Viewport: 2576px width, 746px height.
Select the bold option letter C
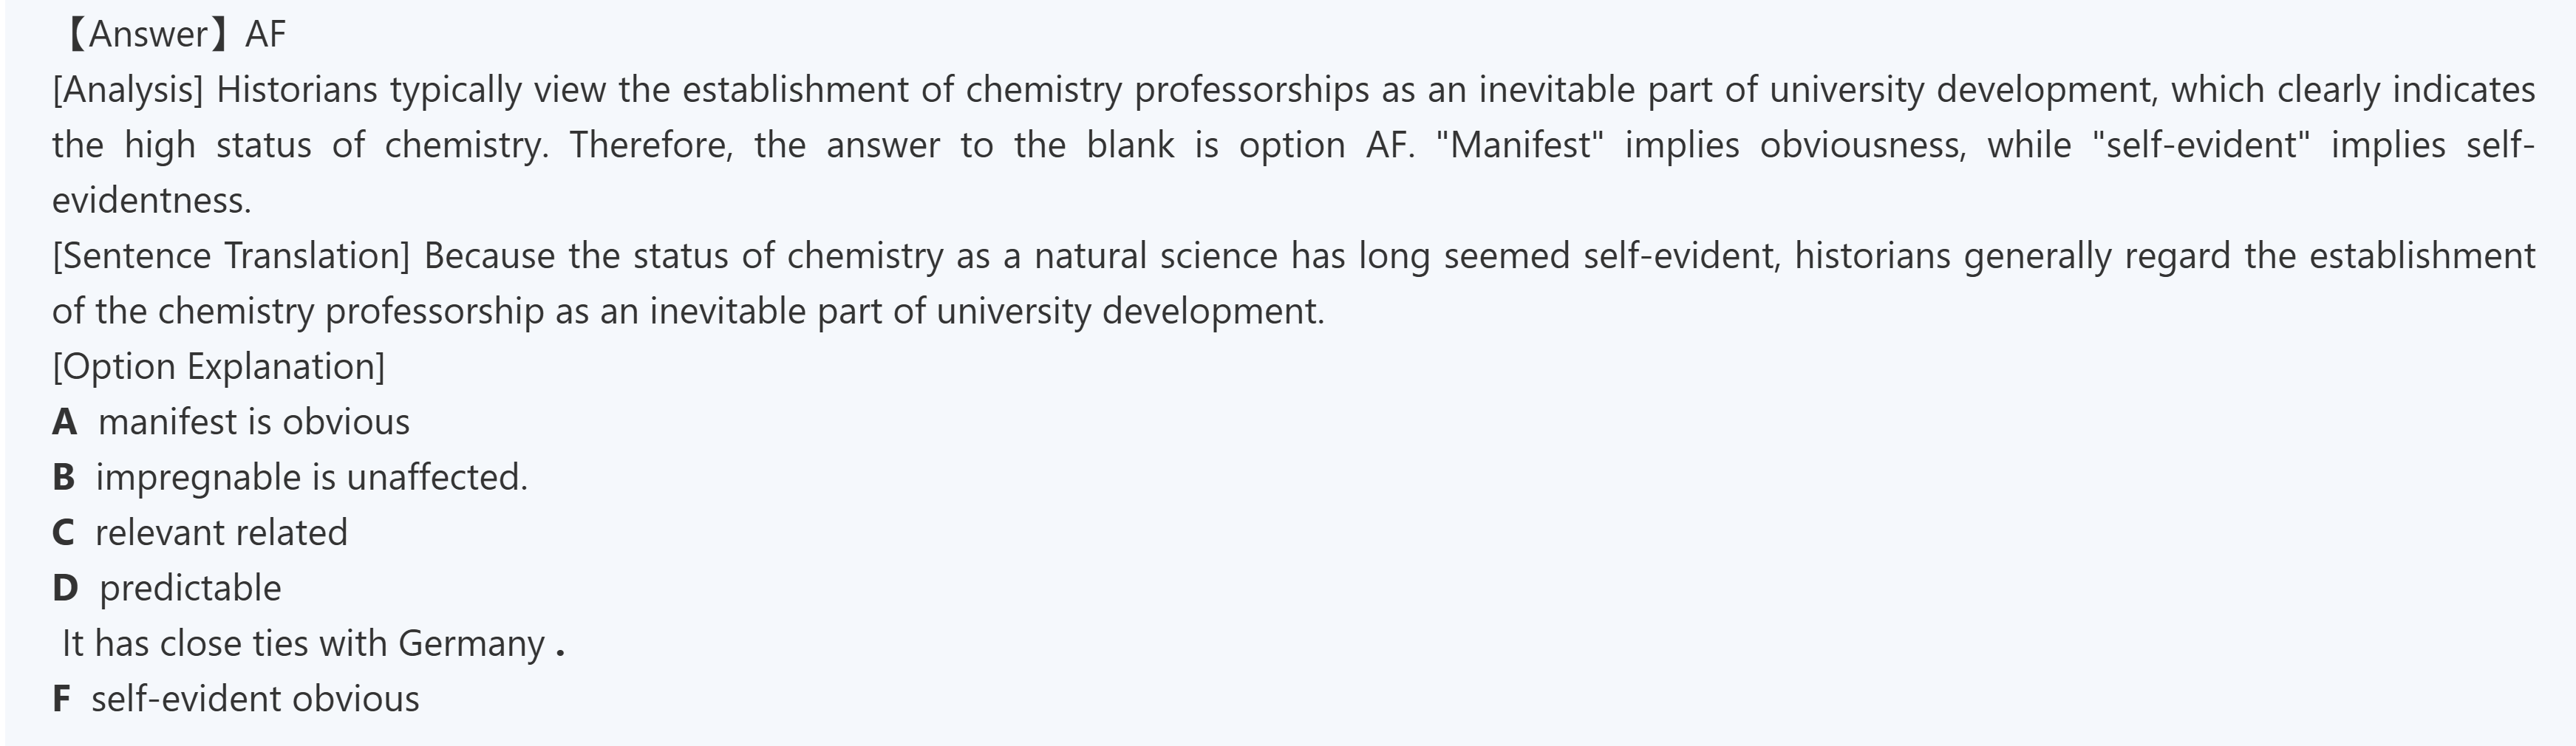pyautogui.click(x=63, y=533)
